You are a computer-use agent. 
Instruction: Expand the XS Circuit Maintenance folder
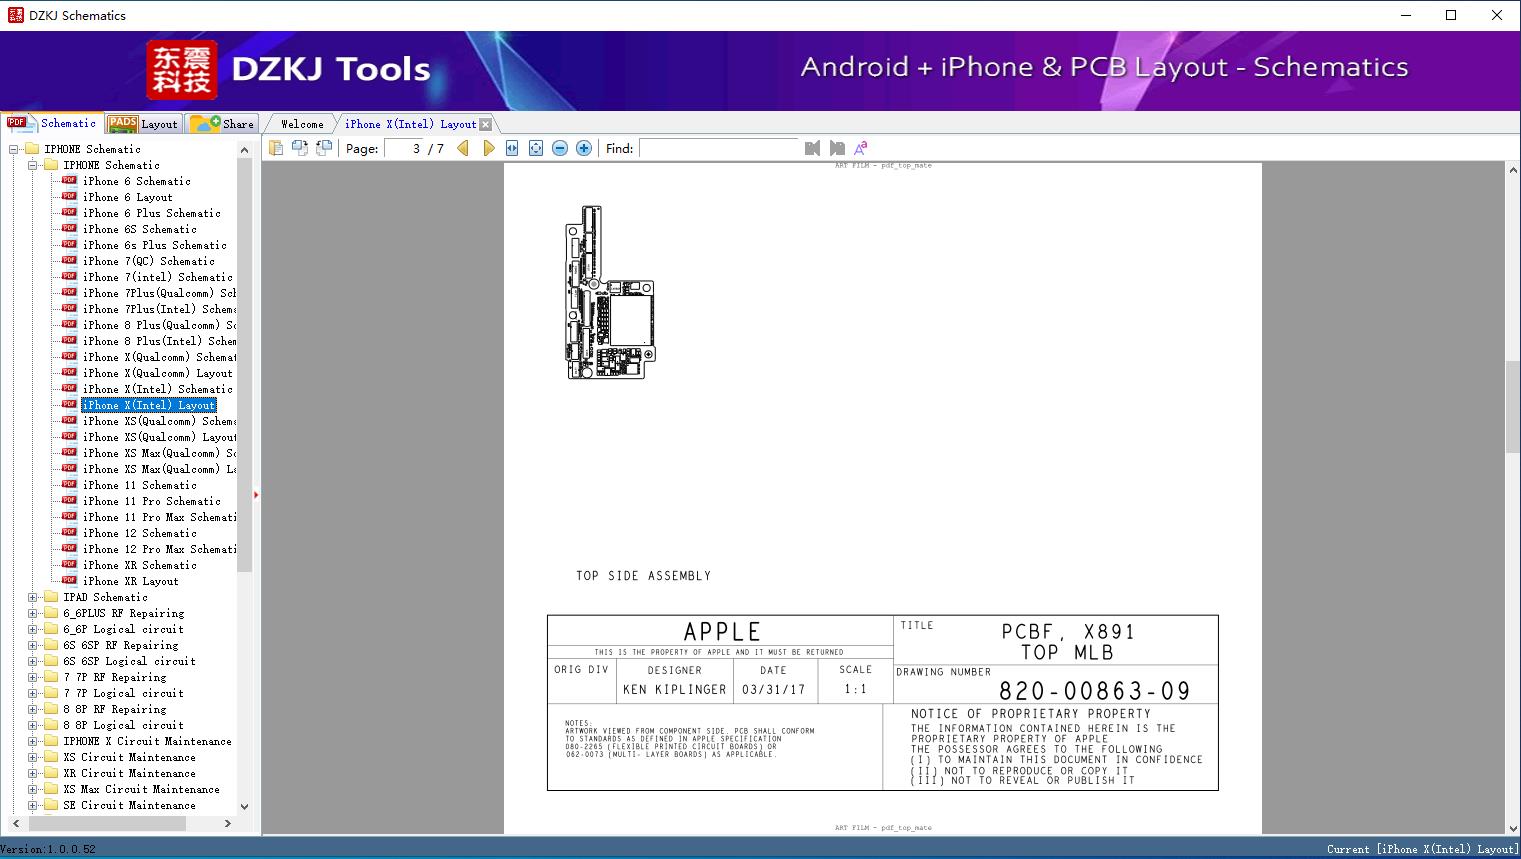[33, 757]
